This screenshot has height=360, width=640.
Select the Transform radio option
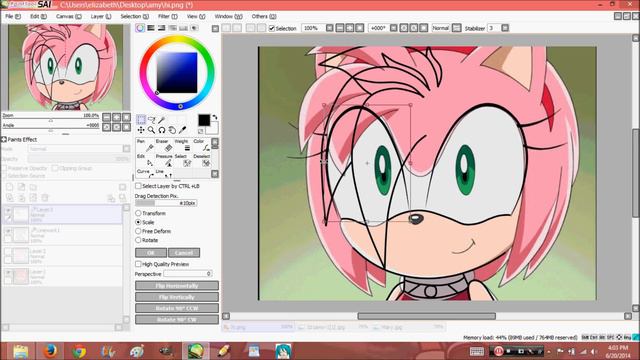[138, 213]
